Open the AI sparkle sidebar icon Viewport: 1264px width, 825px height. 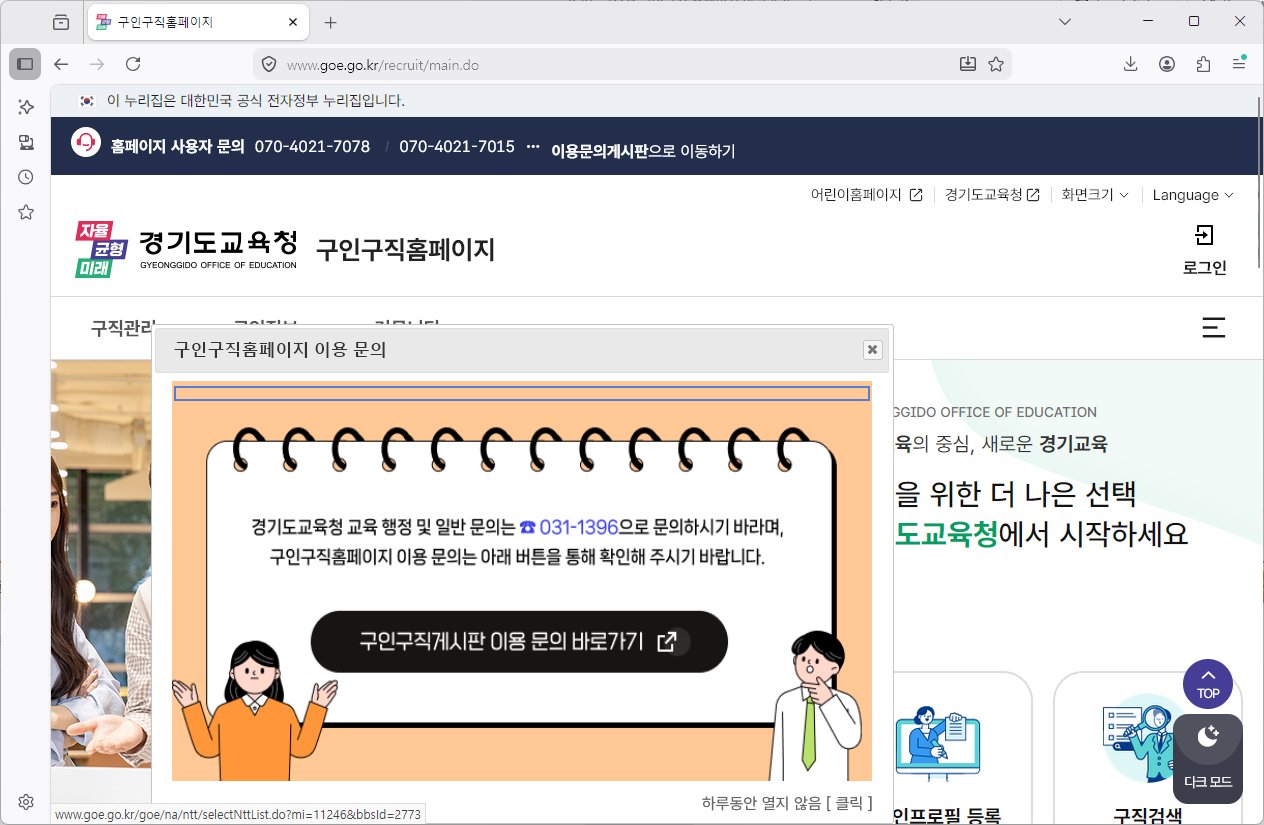click(26, 106)
